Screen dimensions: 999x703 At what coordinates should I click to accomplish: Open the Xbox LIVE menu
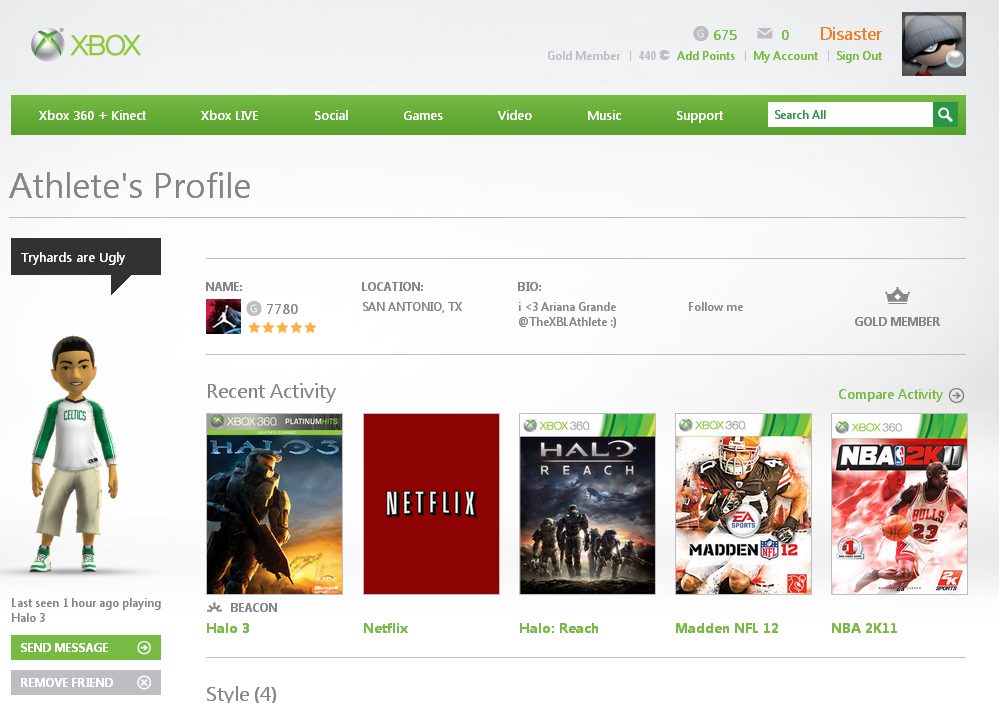click(229, 115)
